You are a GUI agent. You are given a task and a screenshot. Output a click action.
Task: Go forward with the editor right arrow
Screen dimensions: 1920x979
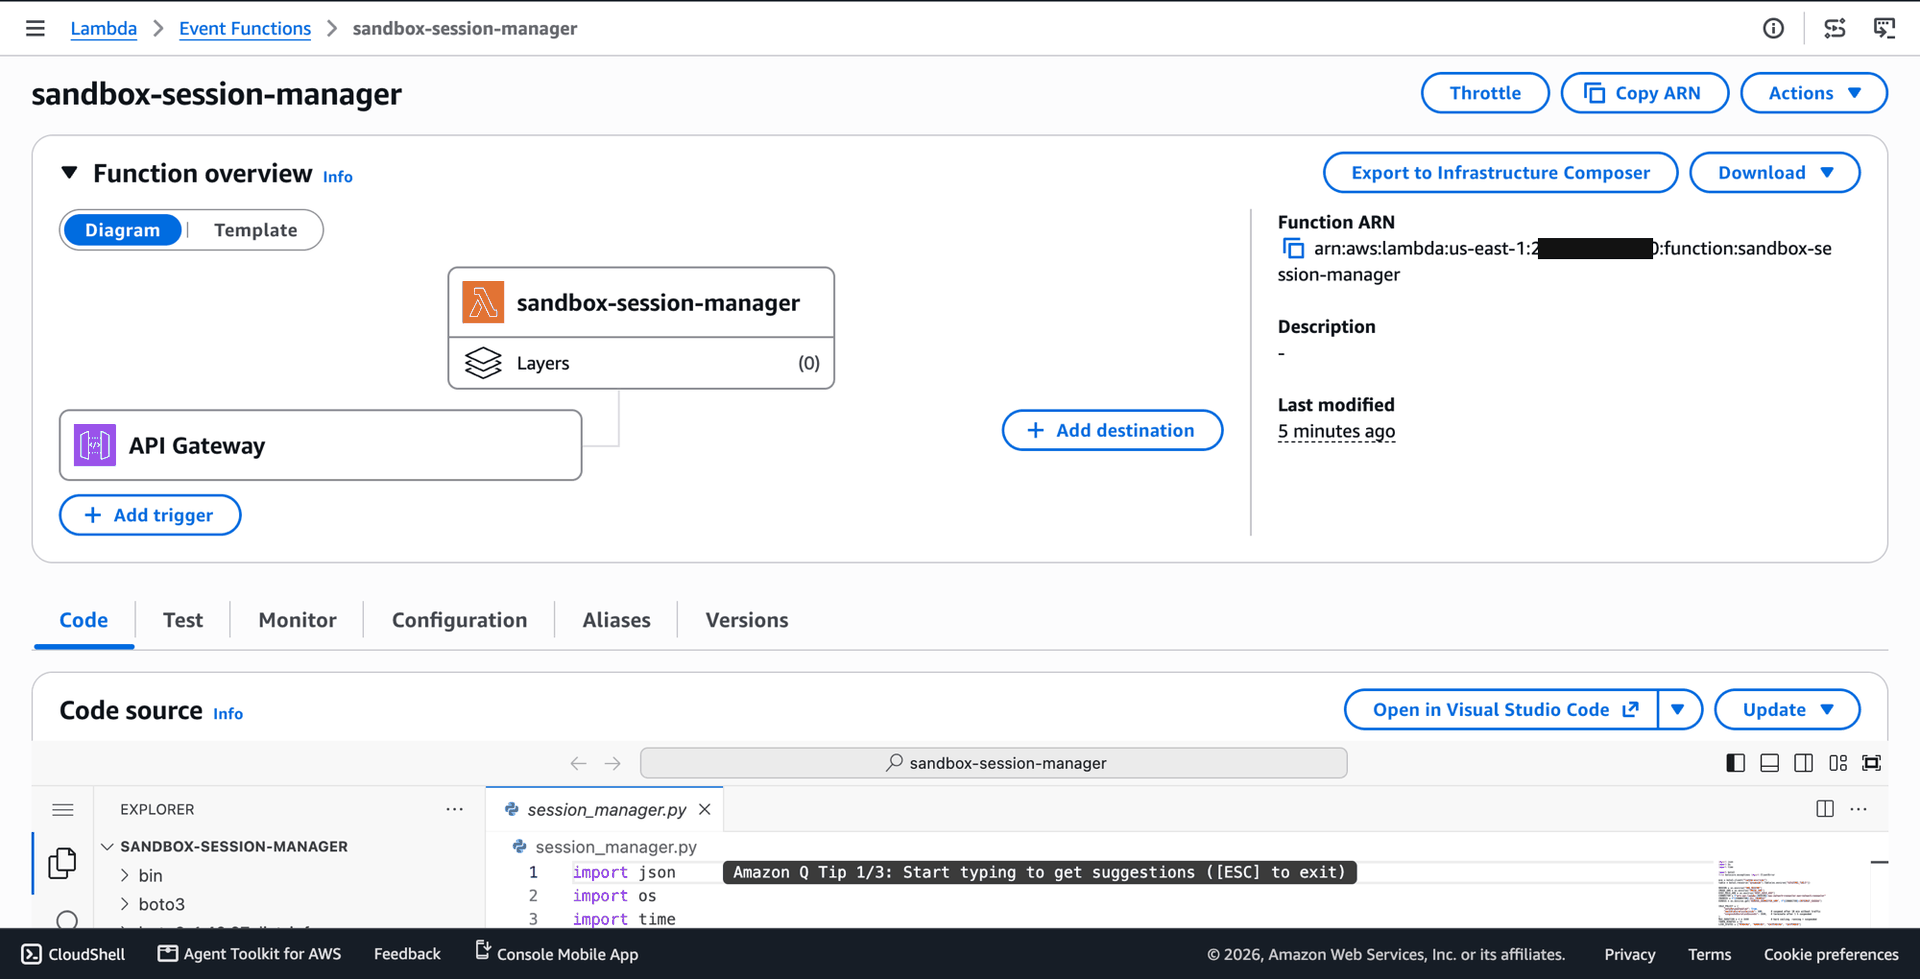[x=613, y=763]
